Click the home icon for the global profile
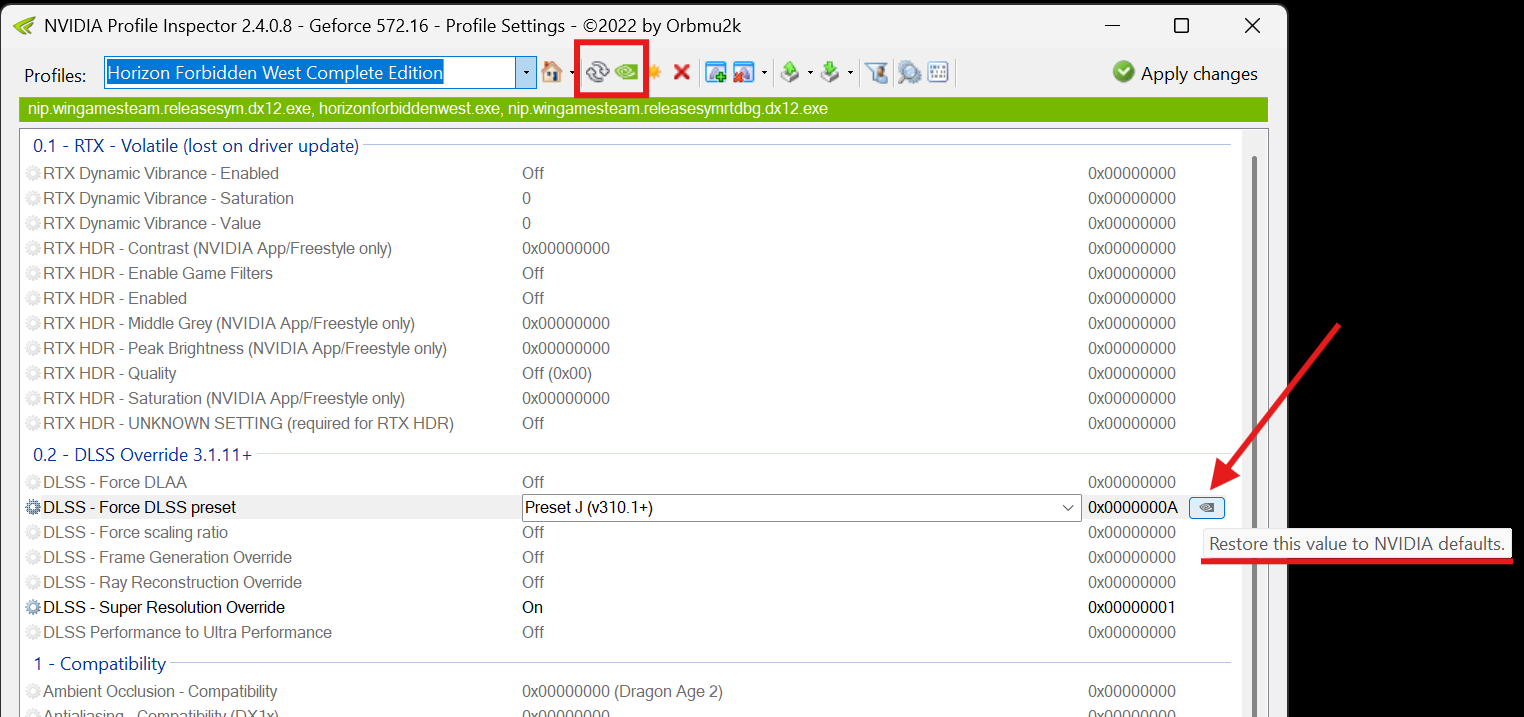Screen dimensions: 1524x717 552,72
